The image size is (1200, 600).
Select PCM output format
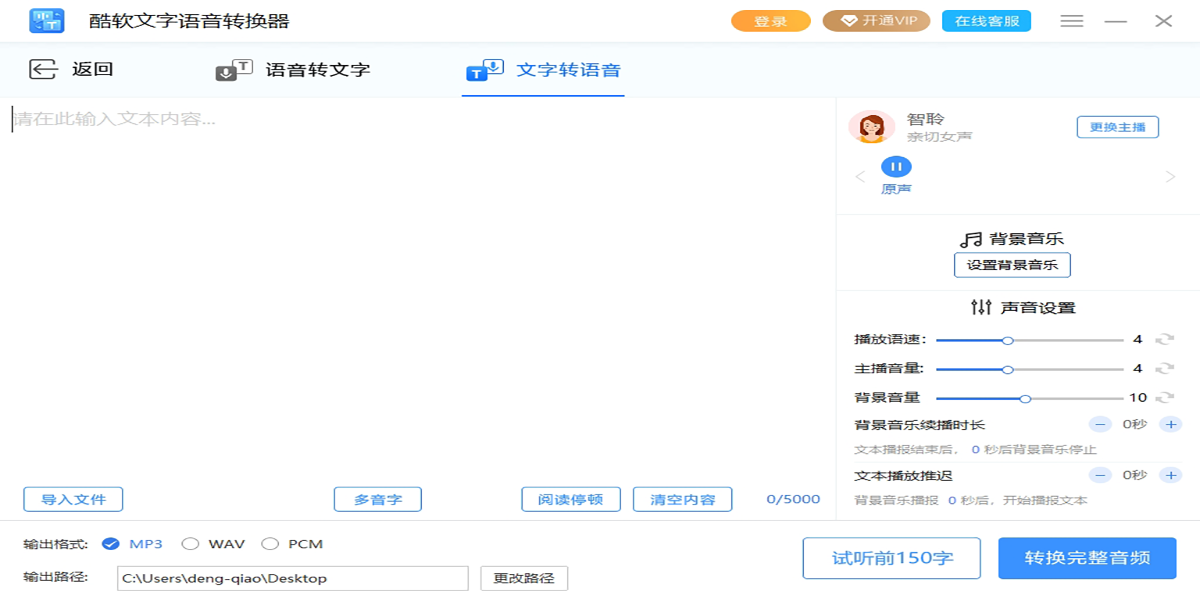pos(270,544)
